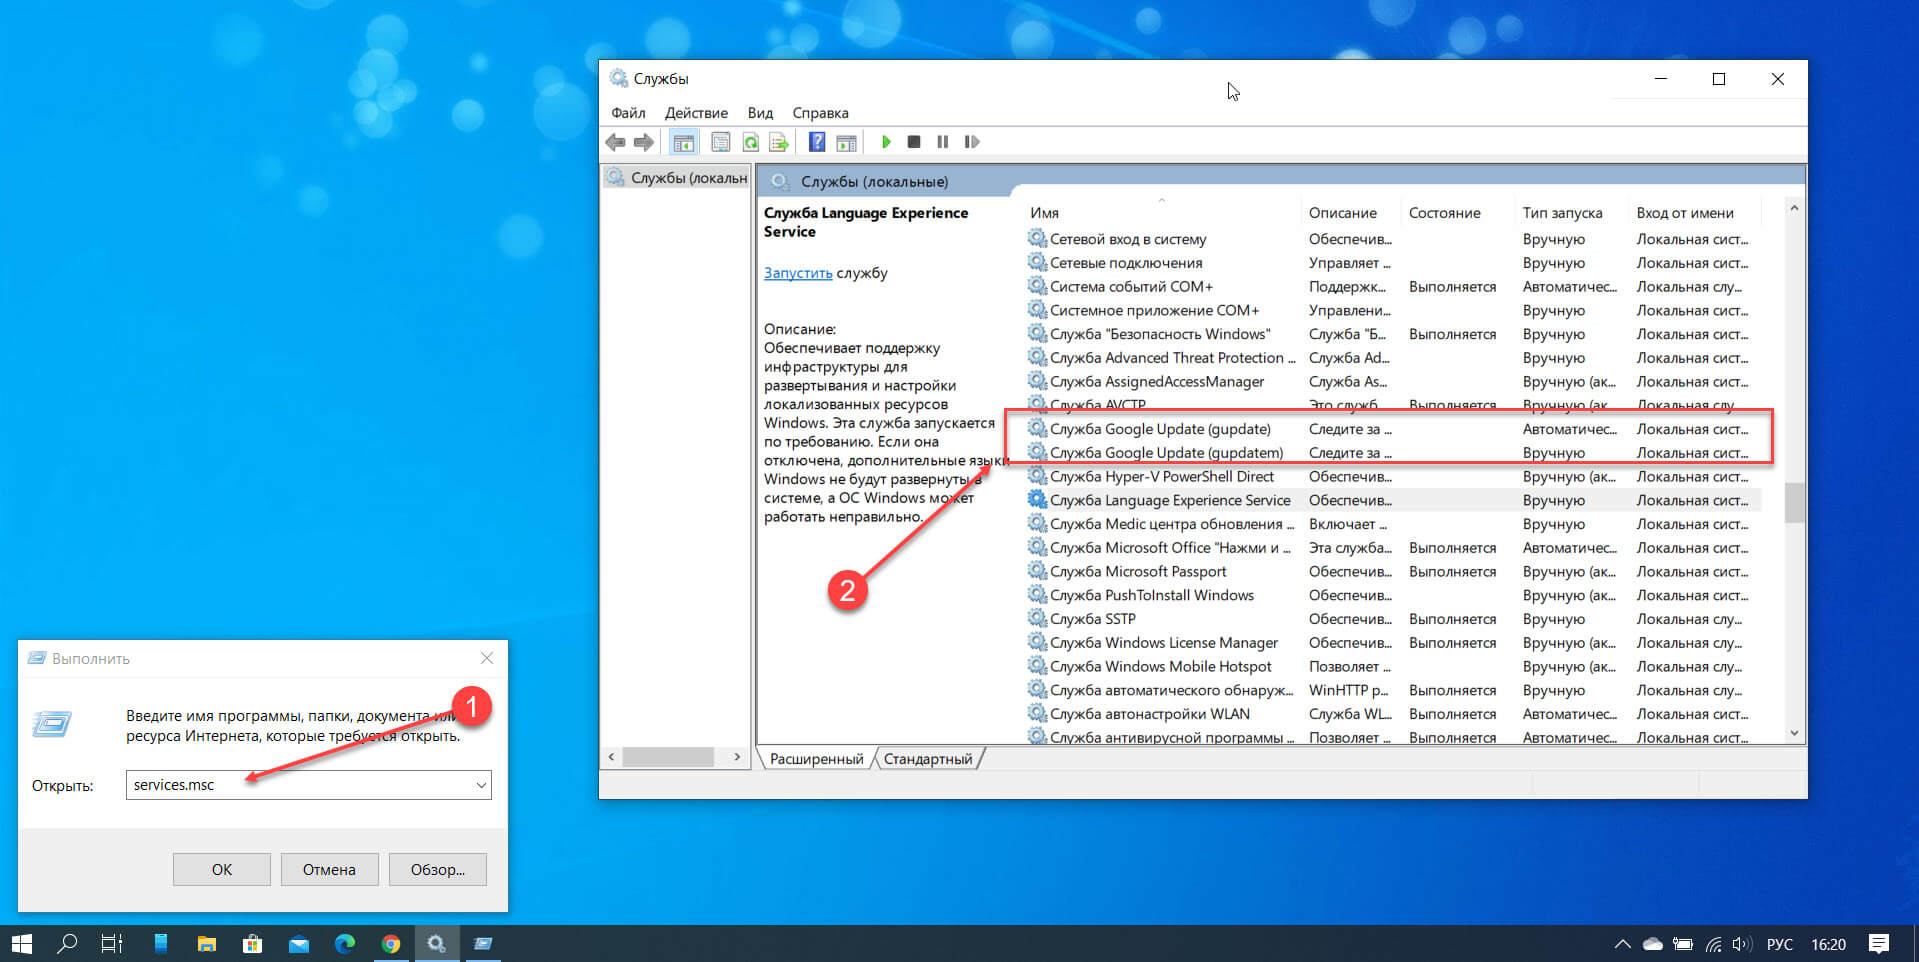Image resolution: width=1919 pixels, height=962 pixels.
Task: Select Служба Microsoft Passport row
Action: [1393, 572]
